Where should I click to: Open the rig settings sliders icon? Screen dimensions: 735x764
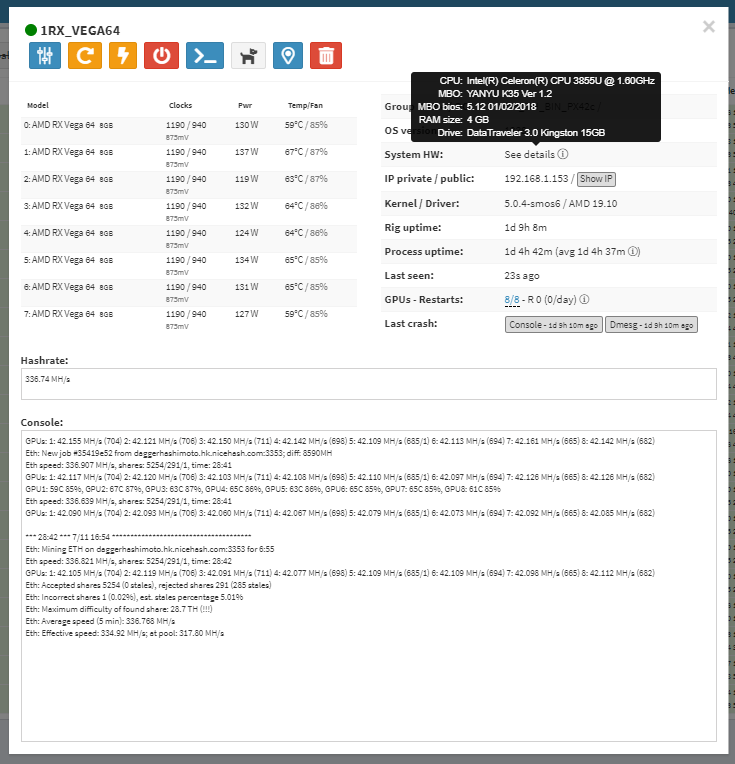(45, 56)
